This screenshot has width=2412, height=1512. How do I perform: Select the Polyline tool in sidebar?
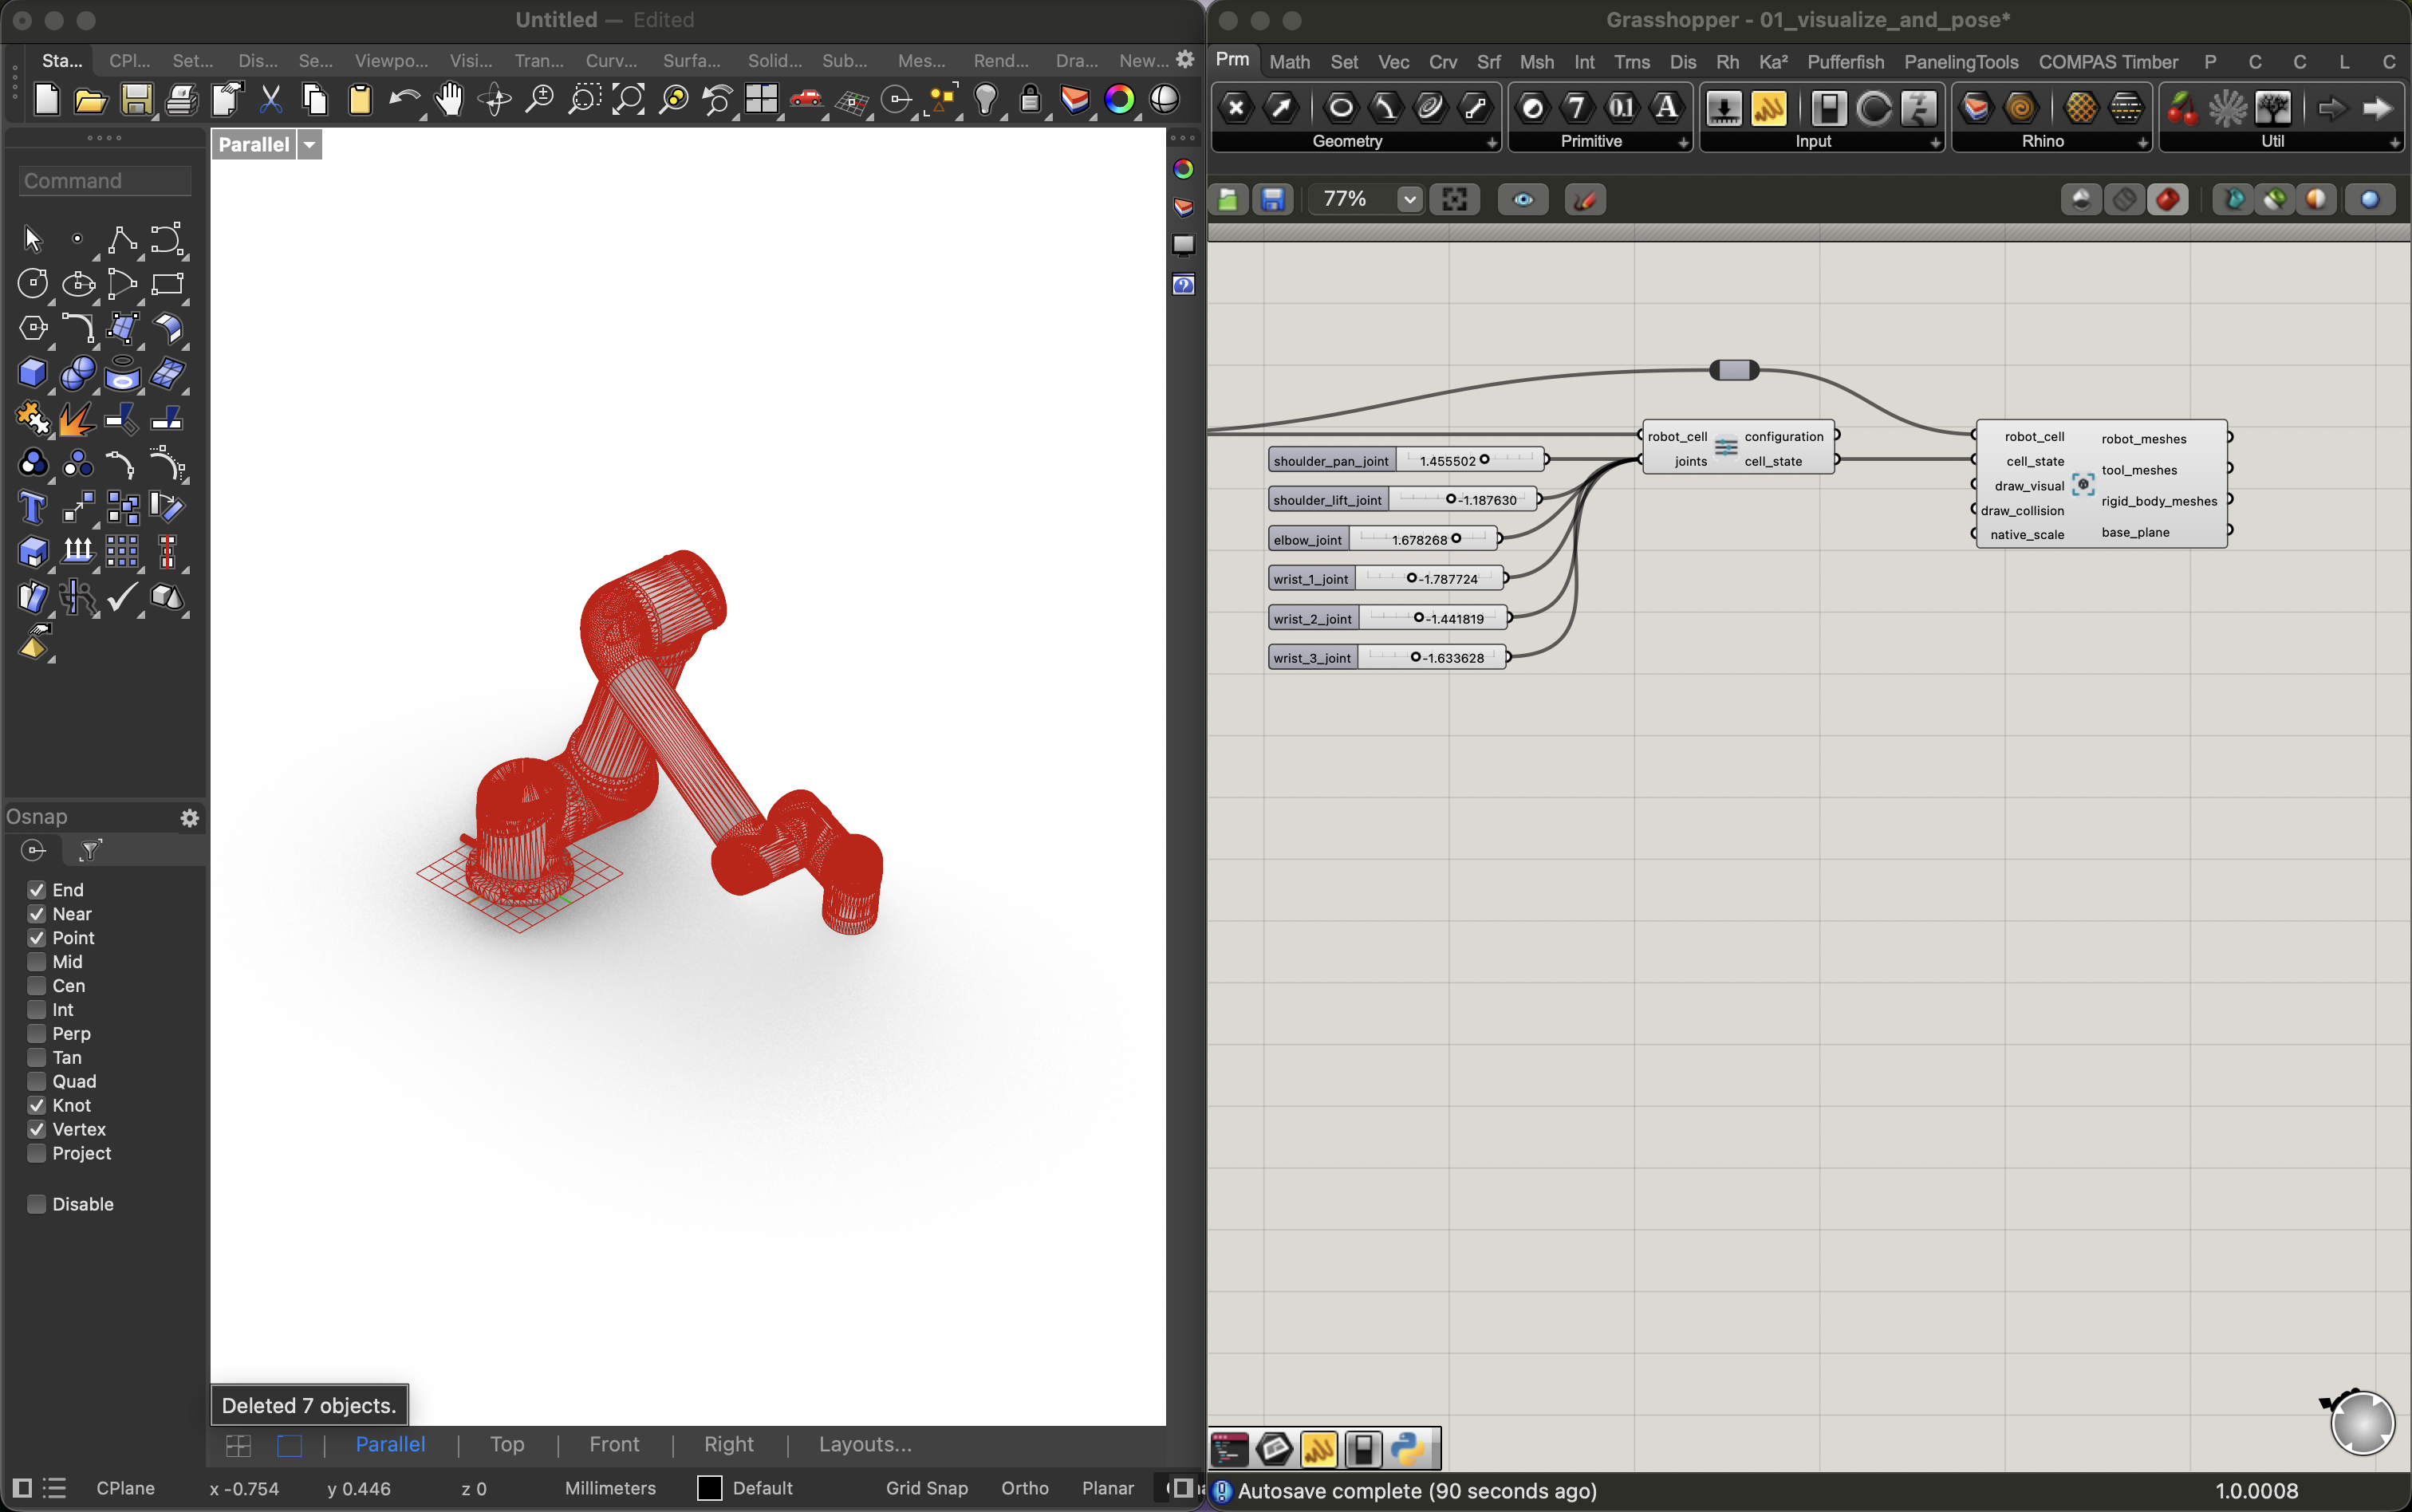(x=122, y=239)
